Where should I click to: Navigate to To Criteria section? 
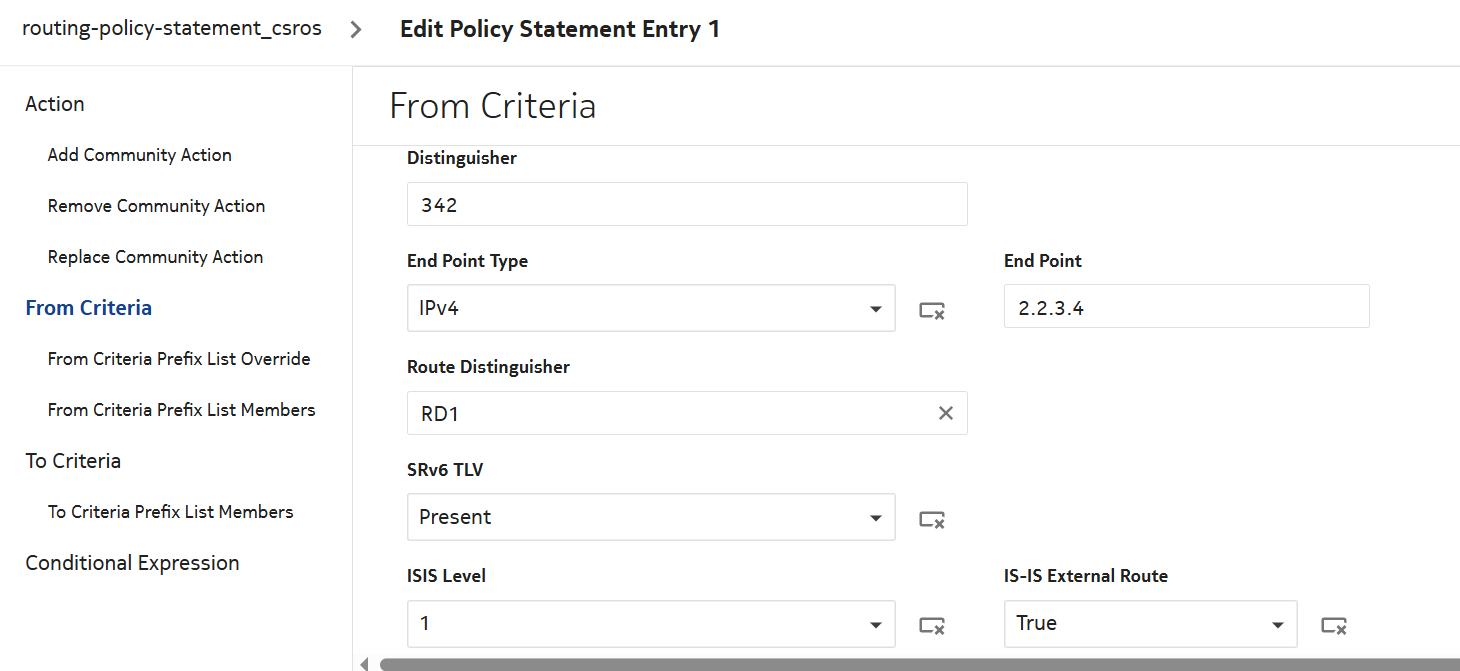coord(73,461)
